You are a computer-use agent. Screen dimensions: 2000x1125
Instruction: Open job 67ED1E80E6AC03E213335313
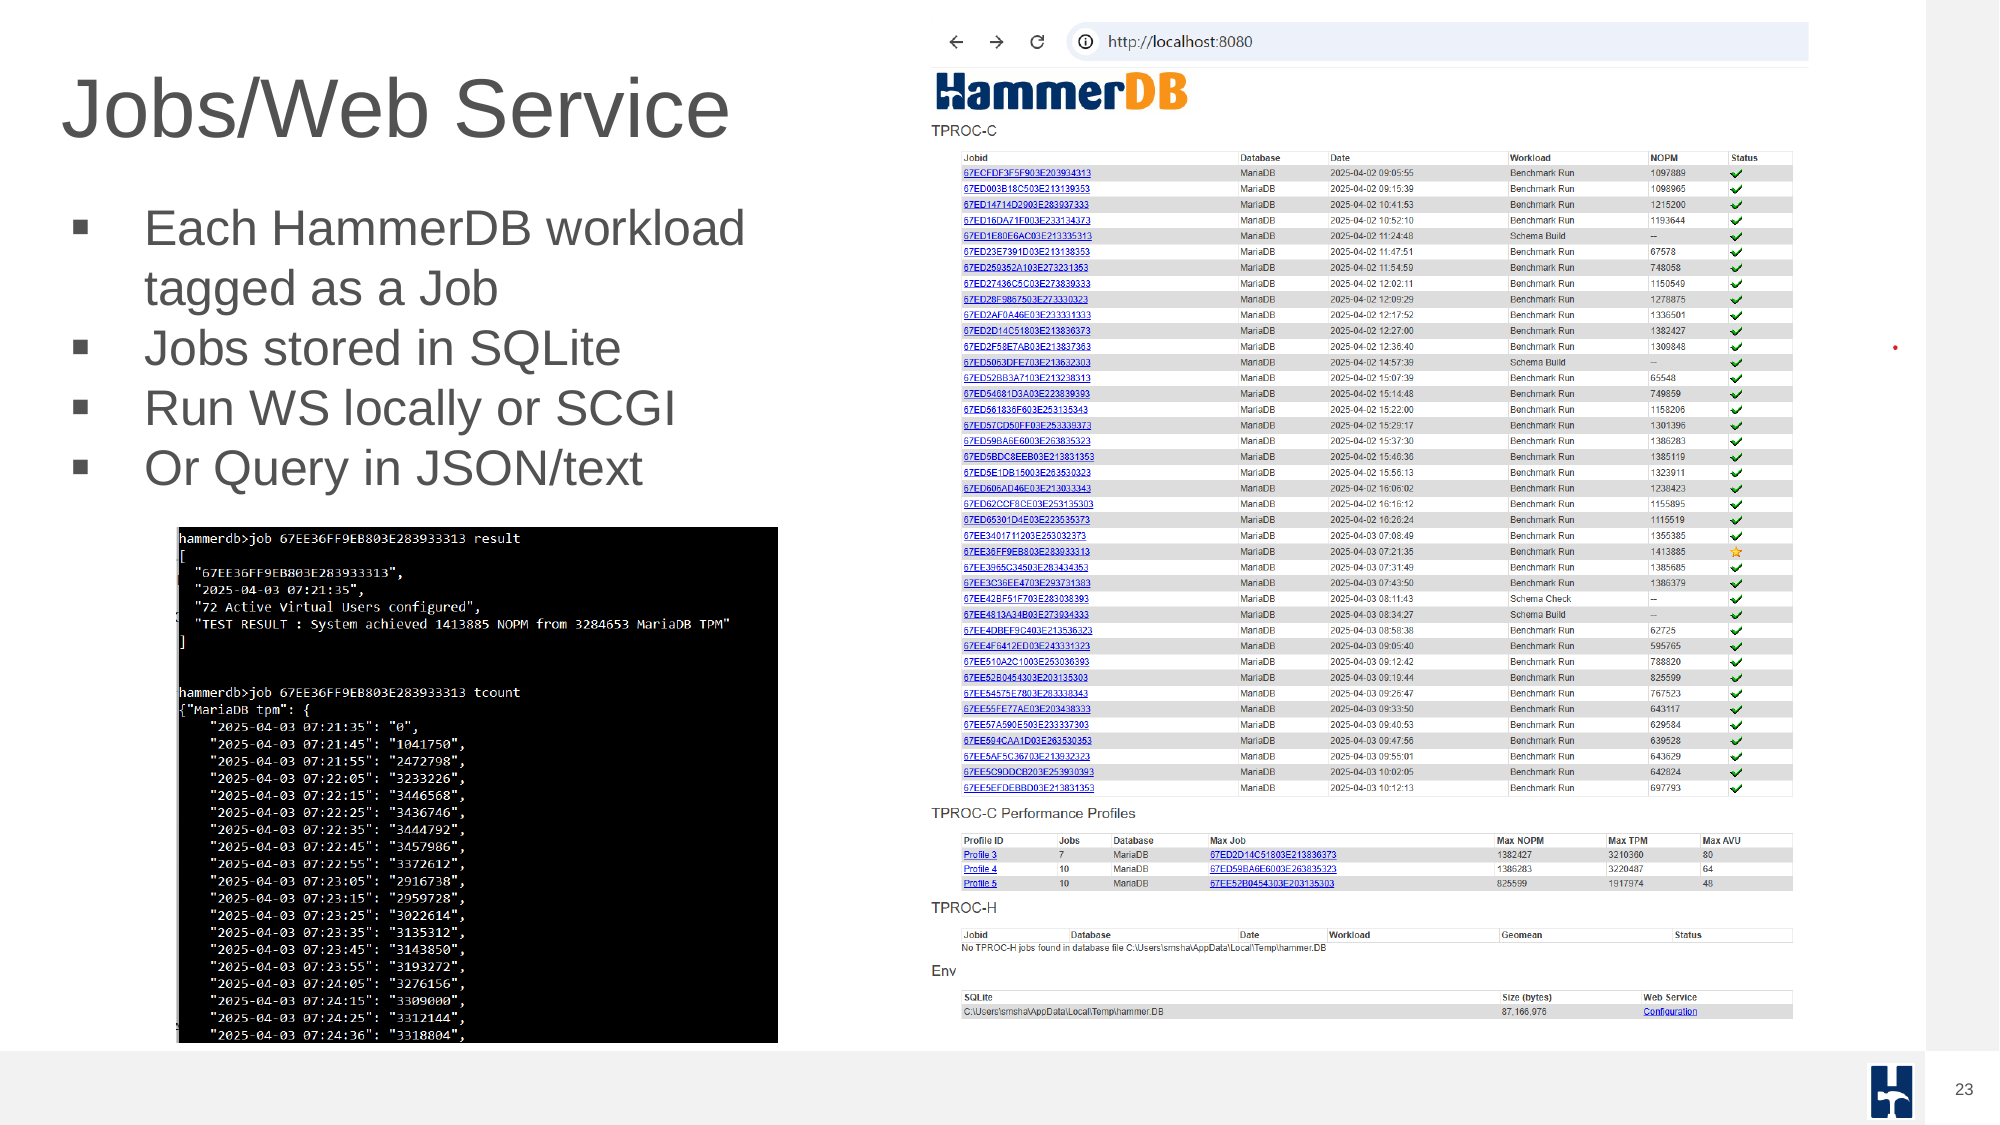[1027, 236]
